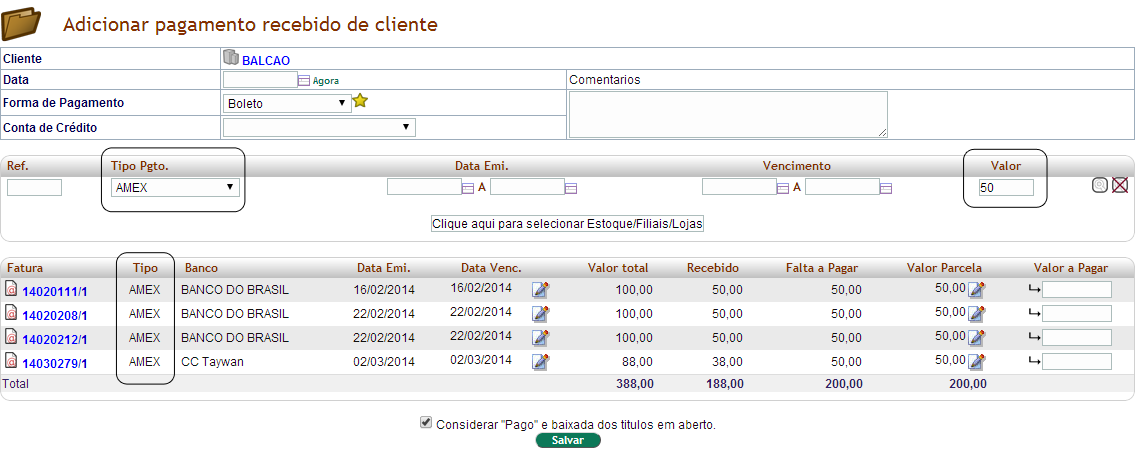Viewport: 1138px width, 454px height.
Task: Open the Conta de Crédito dropdown
Action: 319,128
